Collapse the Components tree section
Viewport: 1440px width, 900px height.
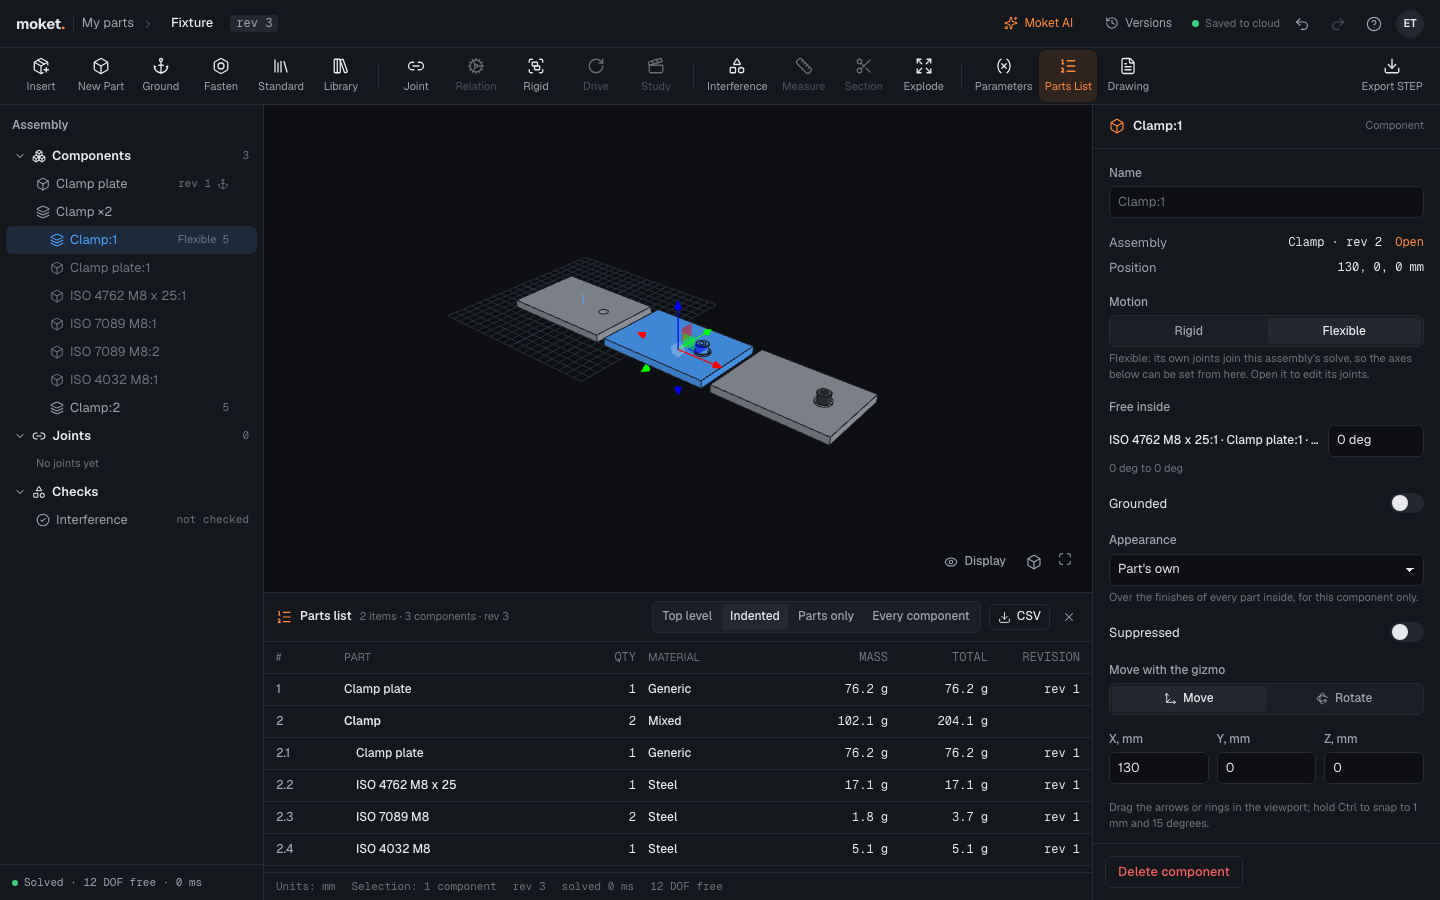(x=20, y=156)
